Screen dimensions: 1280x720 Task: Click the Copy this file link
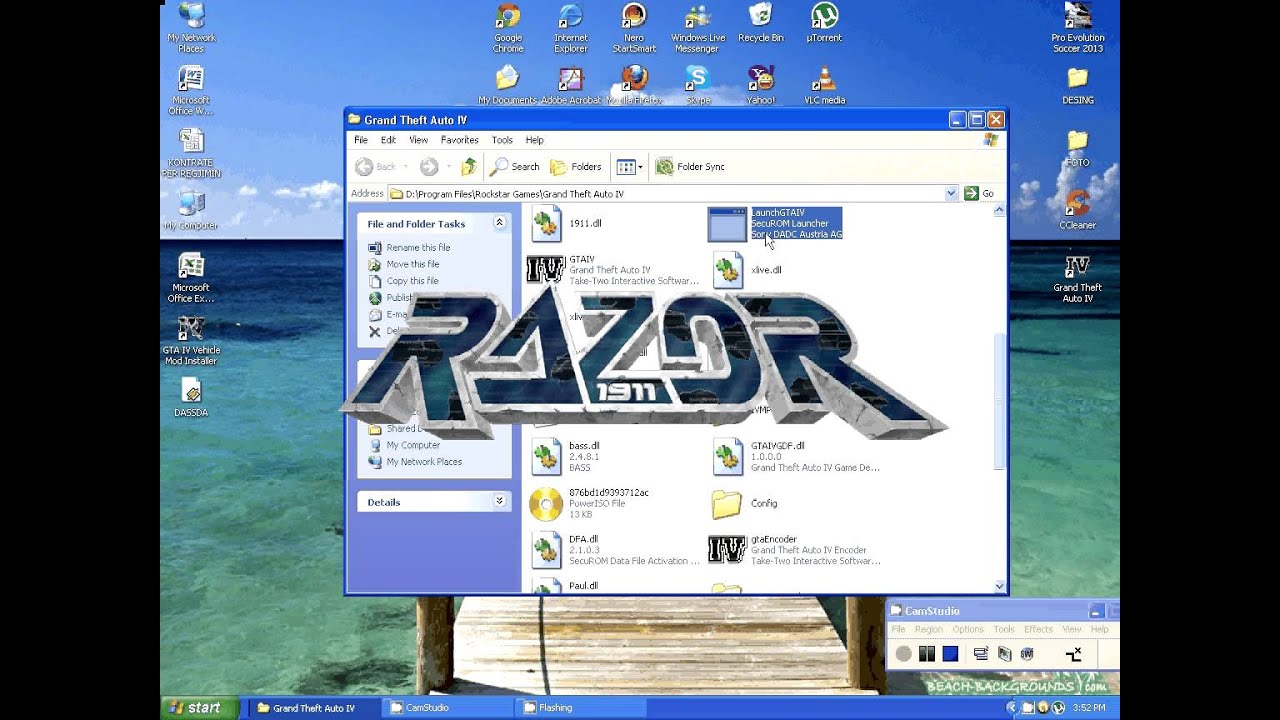pos(413,281)
